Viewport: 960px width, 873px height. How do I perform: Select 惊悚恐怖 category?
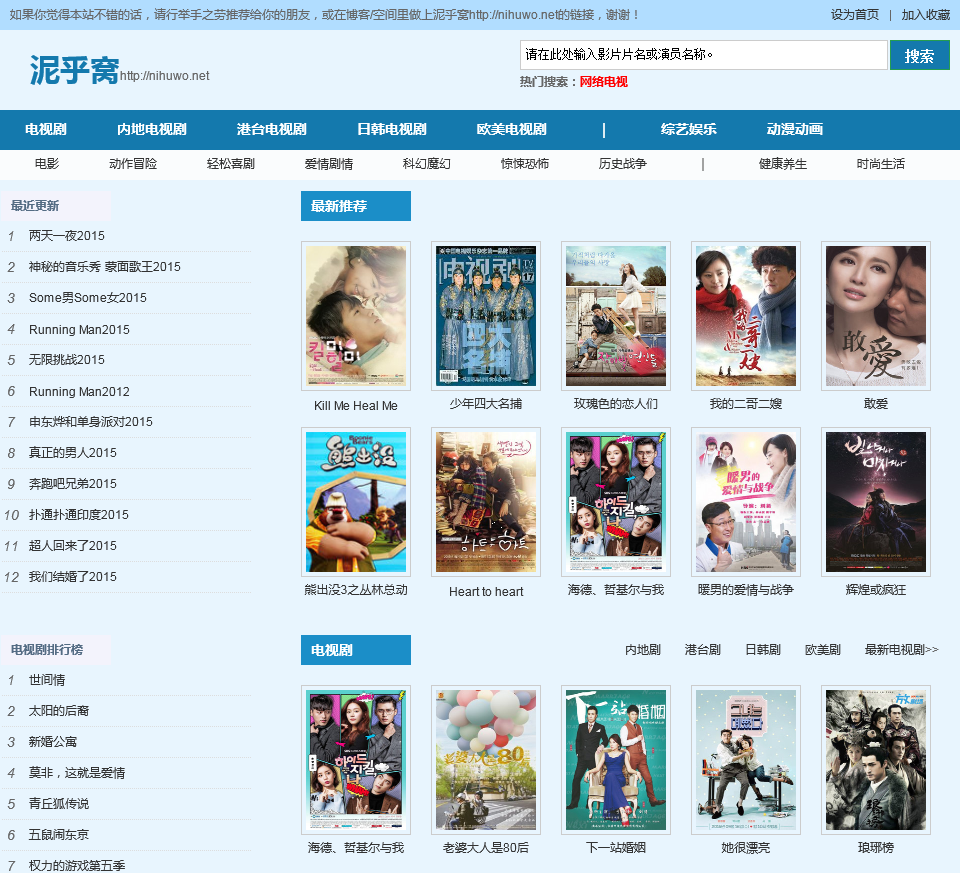click(525, 163)
